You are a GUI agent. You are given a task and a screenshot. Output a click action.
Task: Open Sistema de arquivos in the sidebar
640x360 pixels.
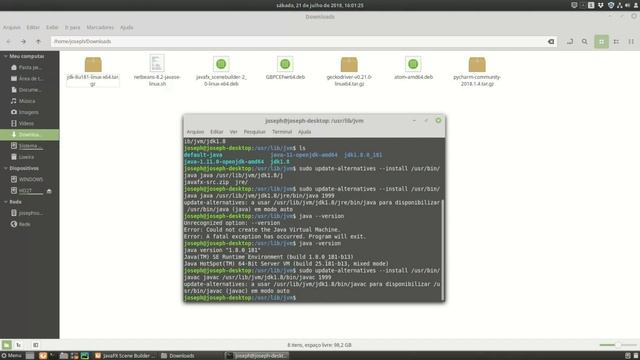(29, 146)
